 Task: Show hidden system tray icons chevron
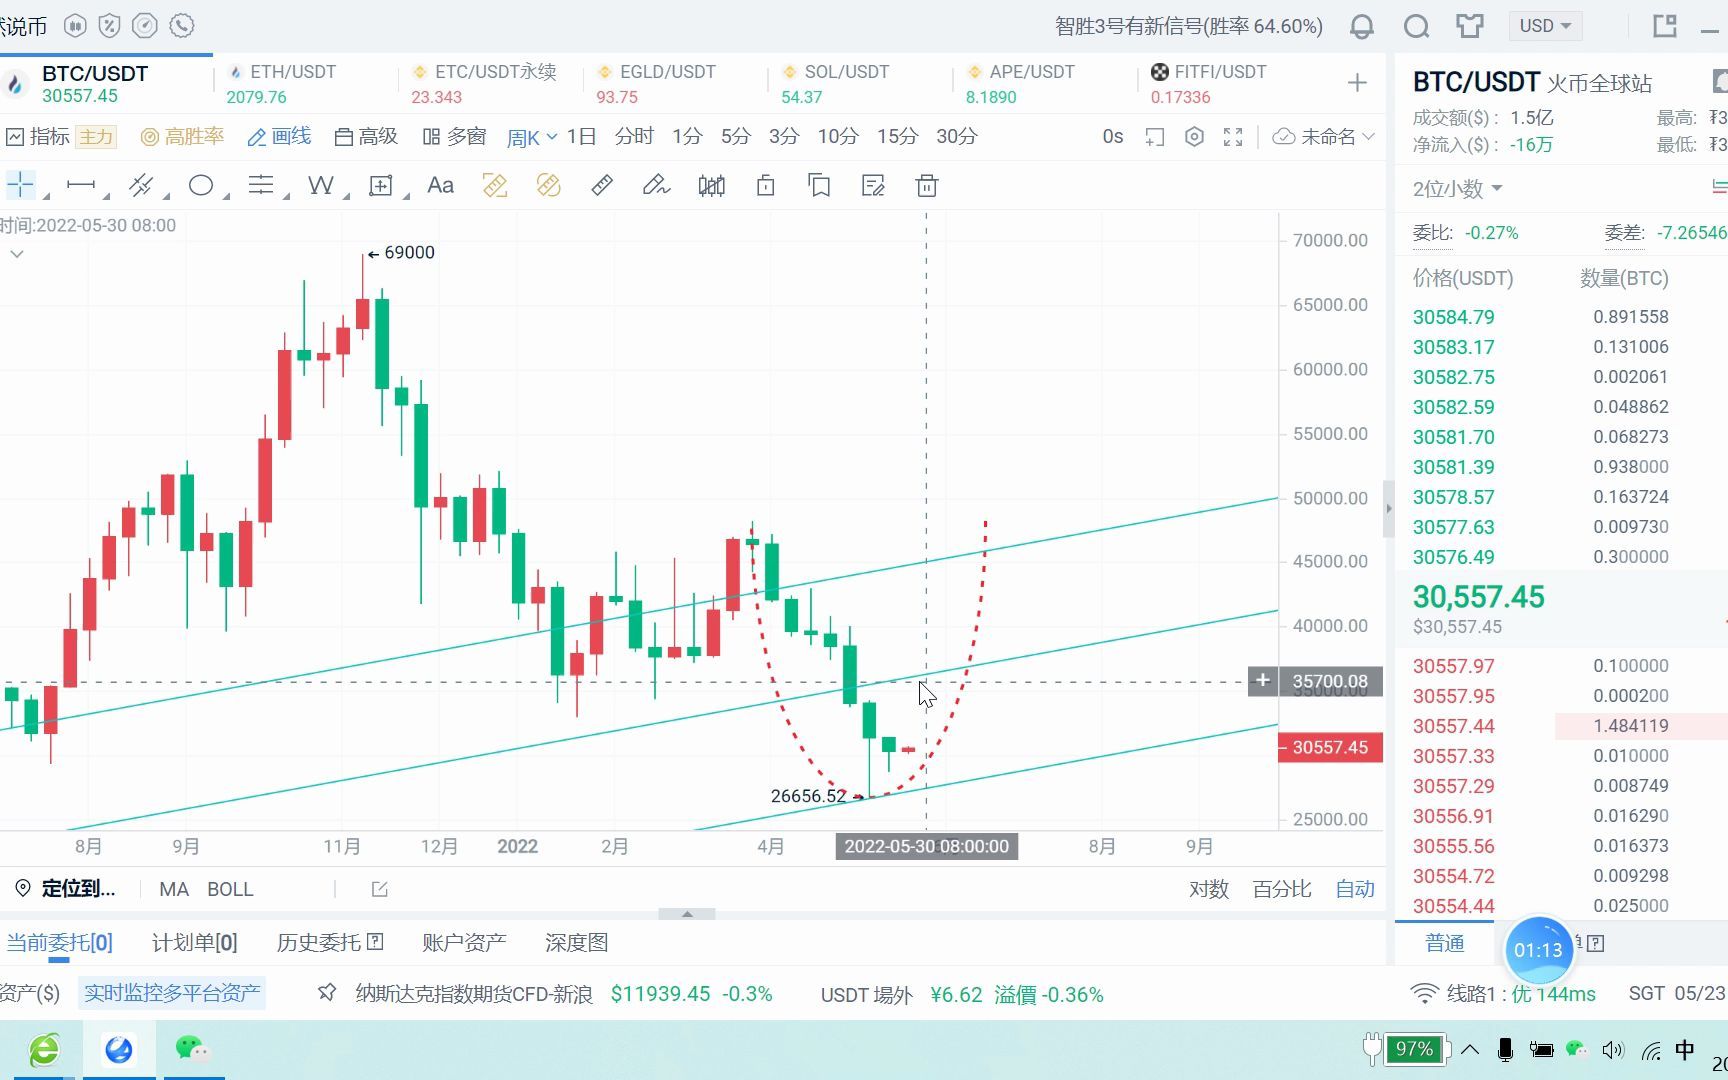1470,1050
